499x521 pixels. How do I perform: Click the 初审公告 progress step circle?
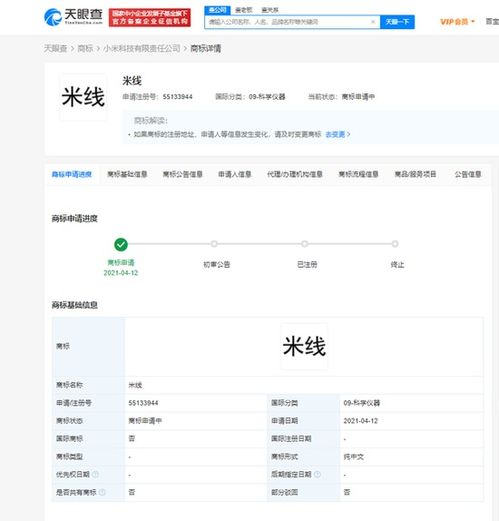[214, 244]
